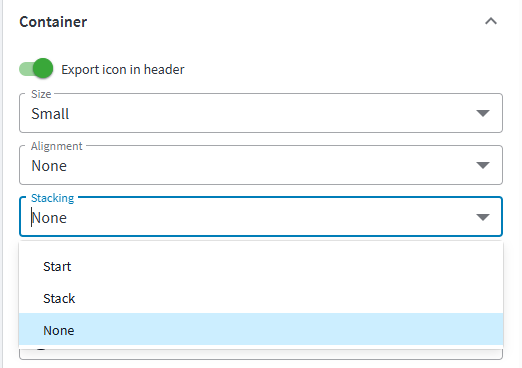Viewport: 522px width, 368px height.
Task: Close the Stacking list using its arrow
Action: 483,217
